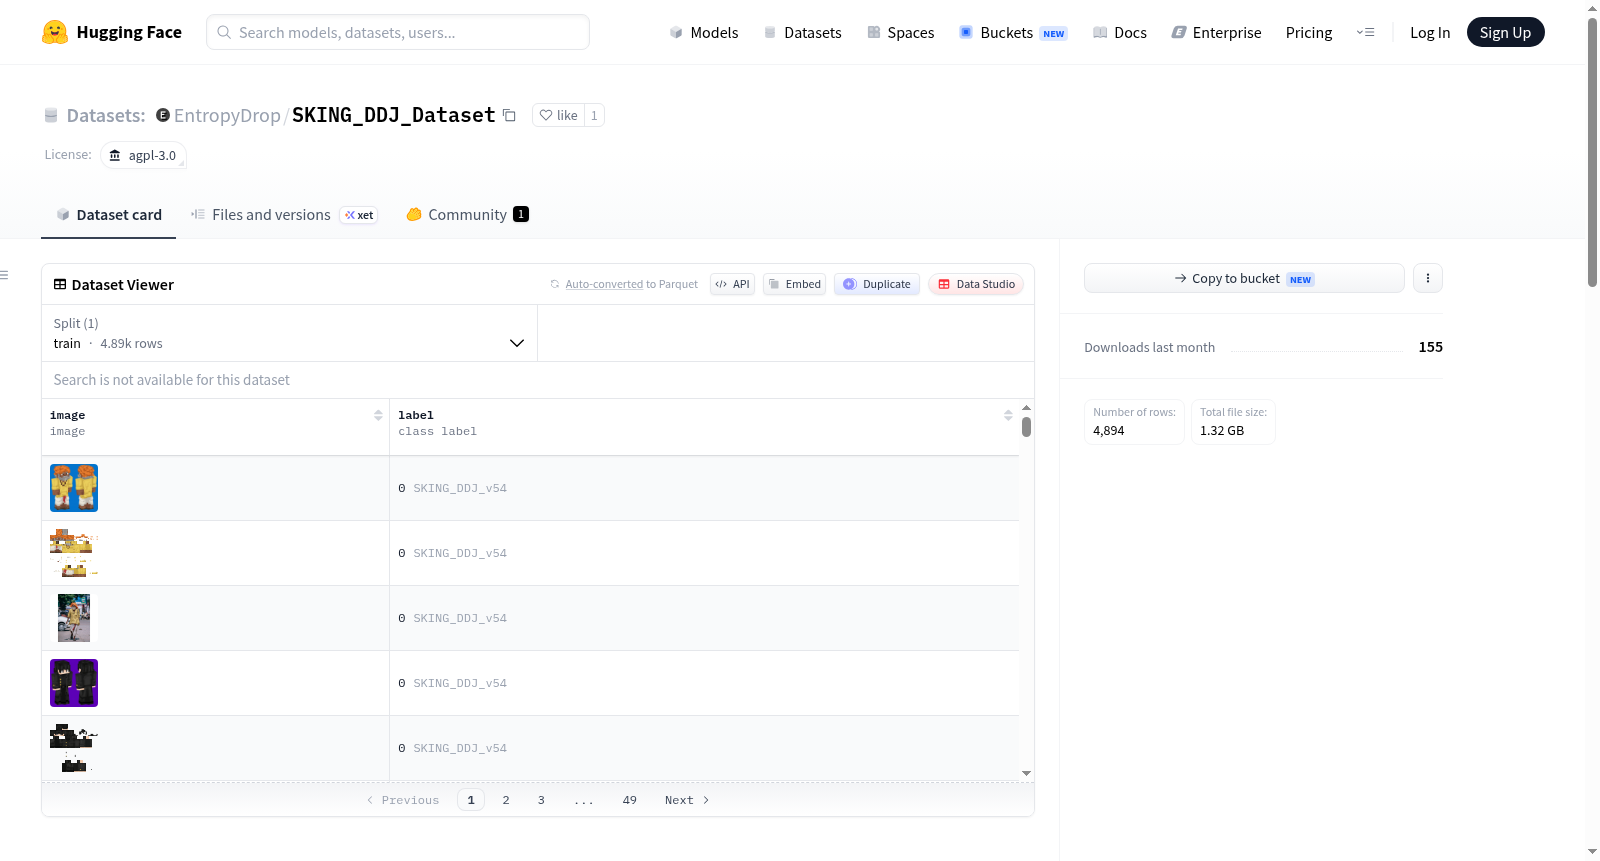Expand the more navigation menu icon

point(1365,32)
